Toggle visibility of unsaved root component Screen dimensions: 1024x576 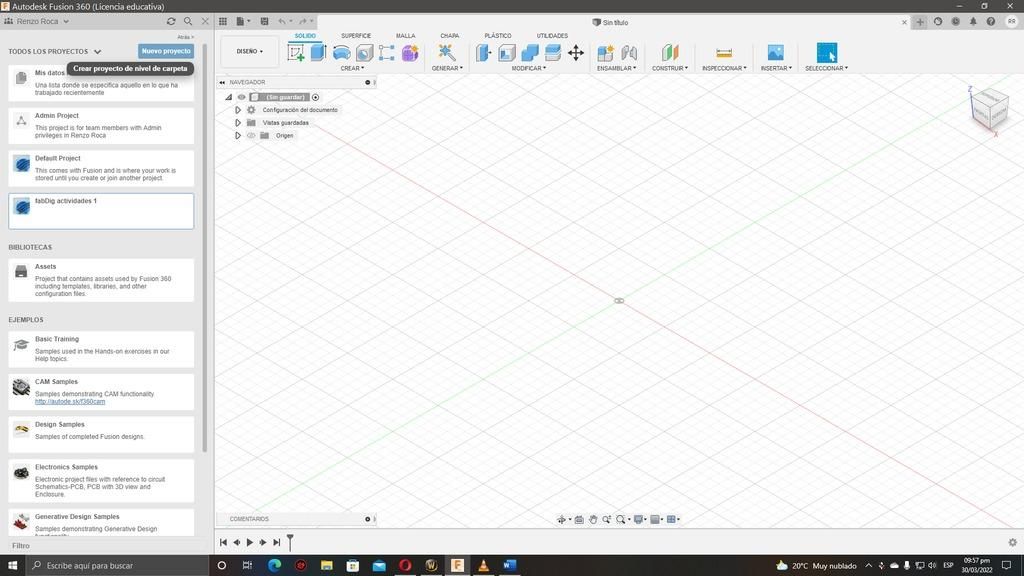click(x=242, y=97)
